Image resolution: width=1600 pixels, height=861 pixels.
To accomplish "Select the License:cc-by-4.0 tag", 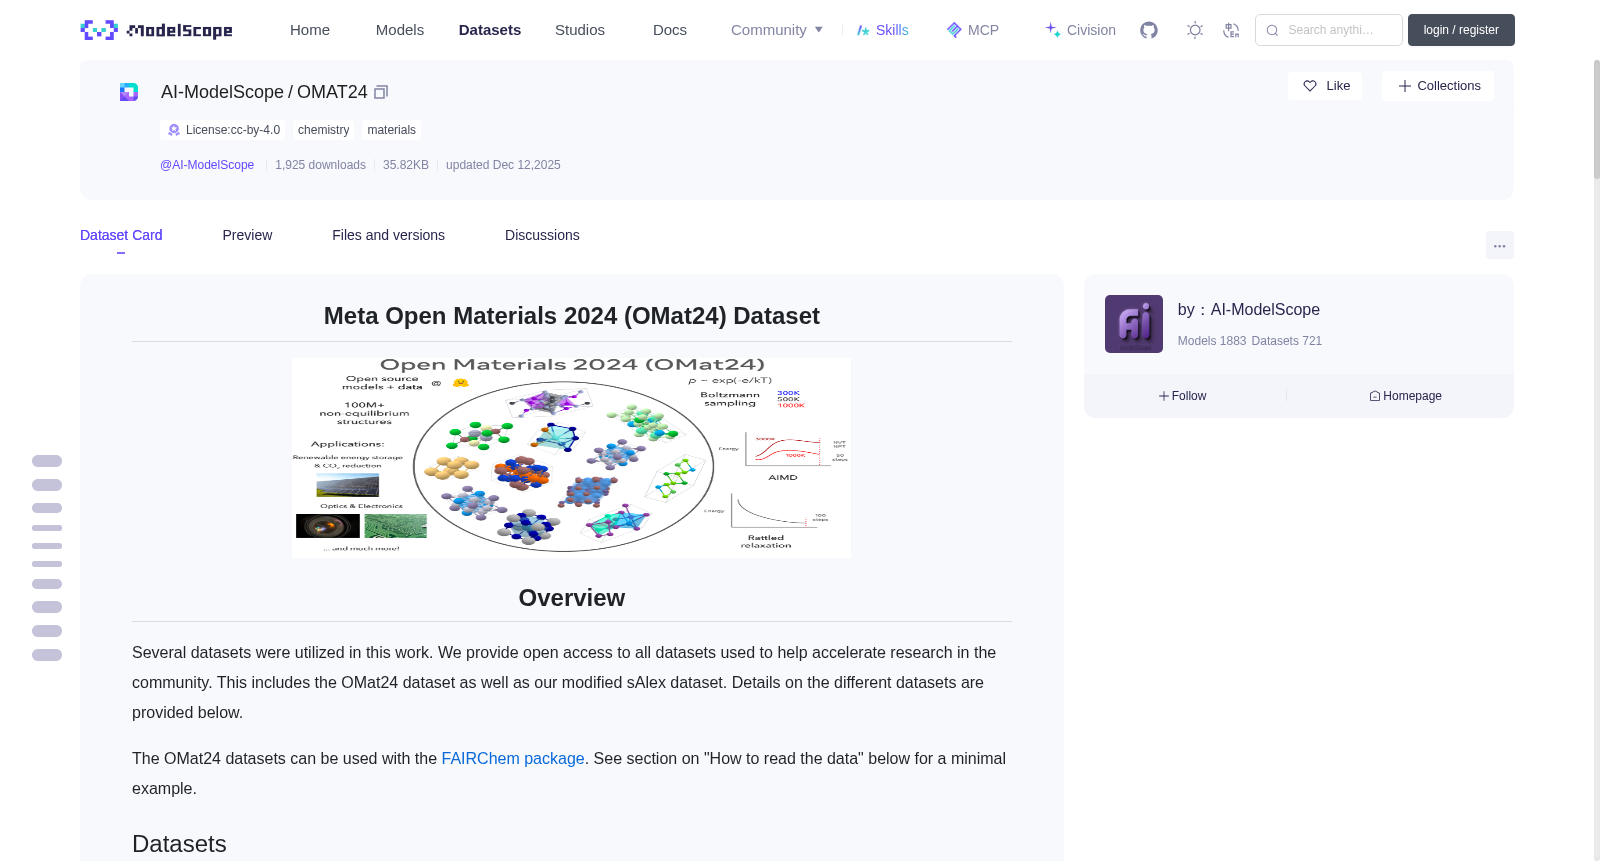I will click(x=223, y=130).
